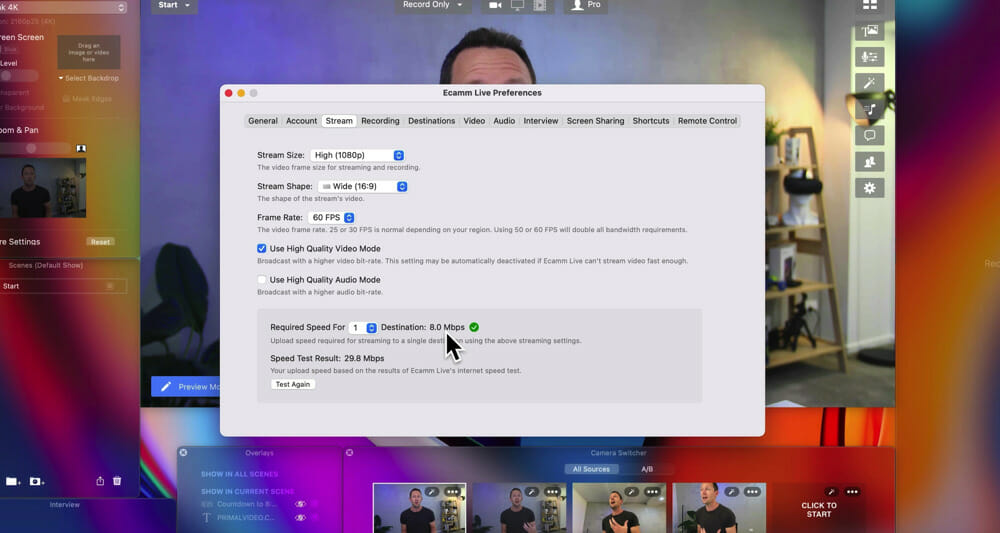Open Record Only mode dropdown
1000x533 pixels.
click(432, 5)
